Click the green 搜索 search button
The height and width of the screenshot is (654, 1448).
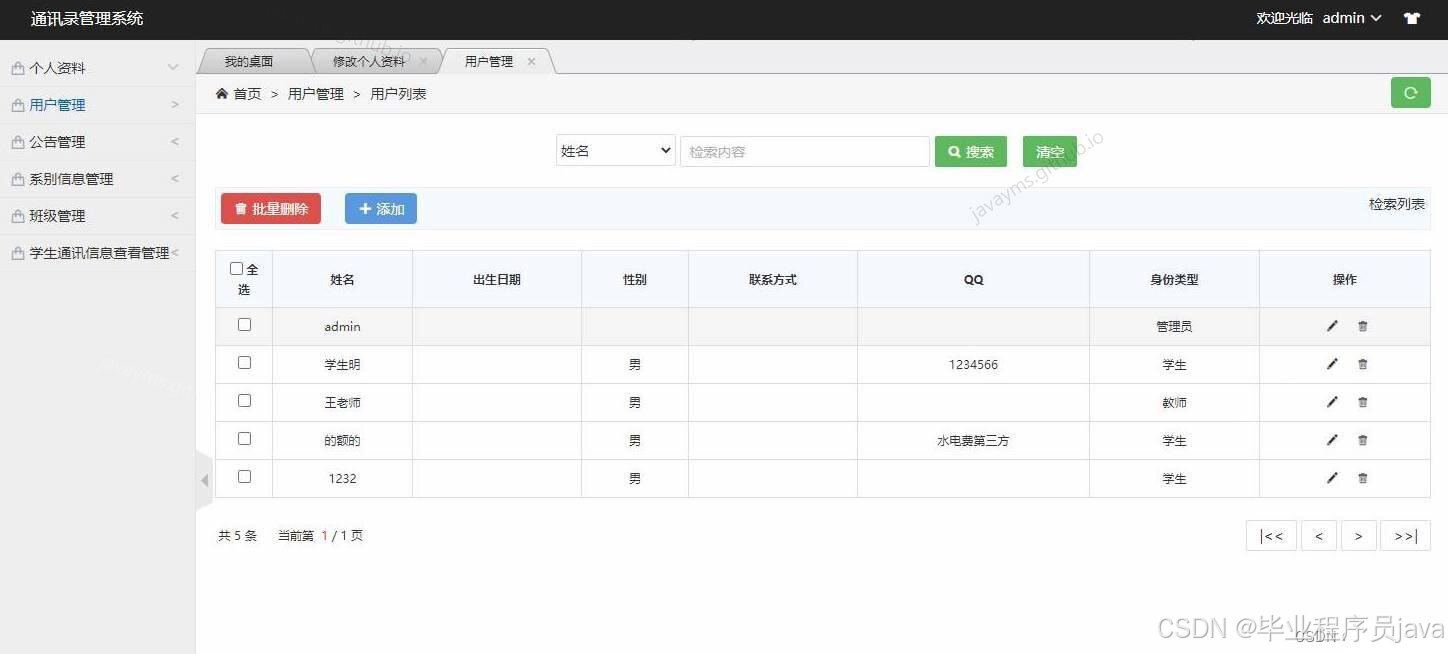pyautogui.click(x=971, y=151)
